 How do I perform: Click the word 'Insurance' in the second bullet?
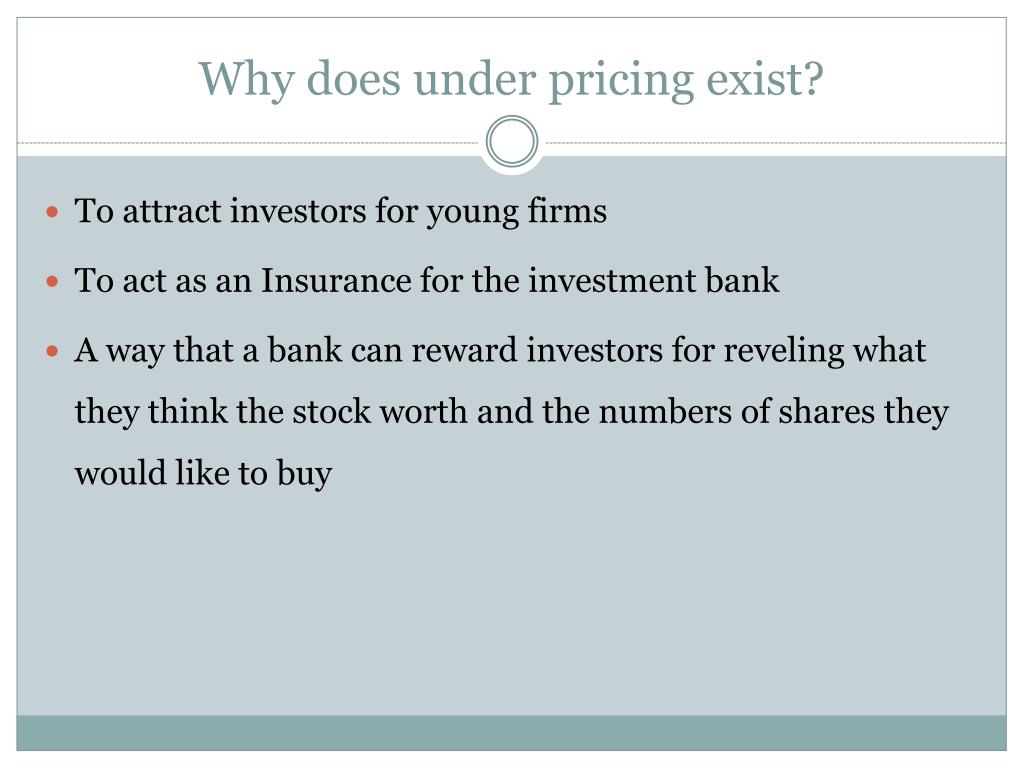tap(336, 281)
